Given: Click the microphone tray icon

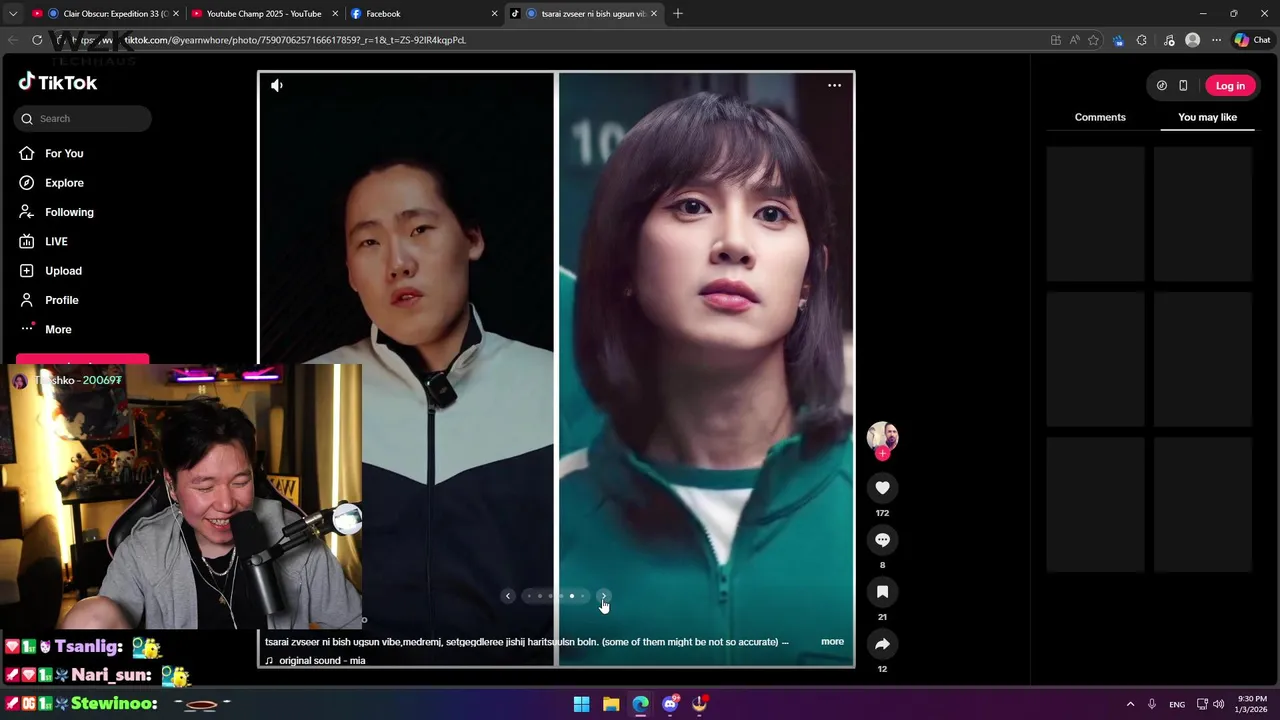Looking at the screenshot, I should (1152, 704).
